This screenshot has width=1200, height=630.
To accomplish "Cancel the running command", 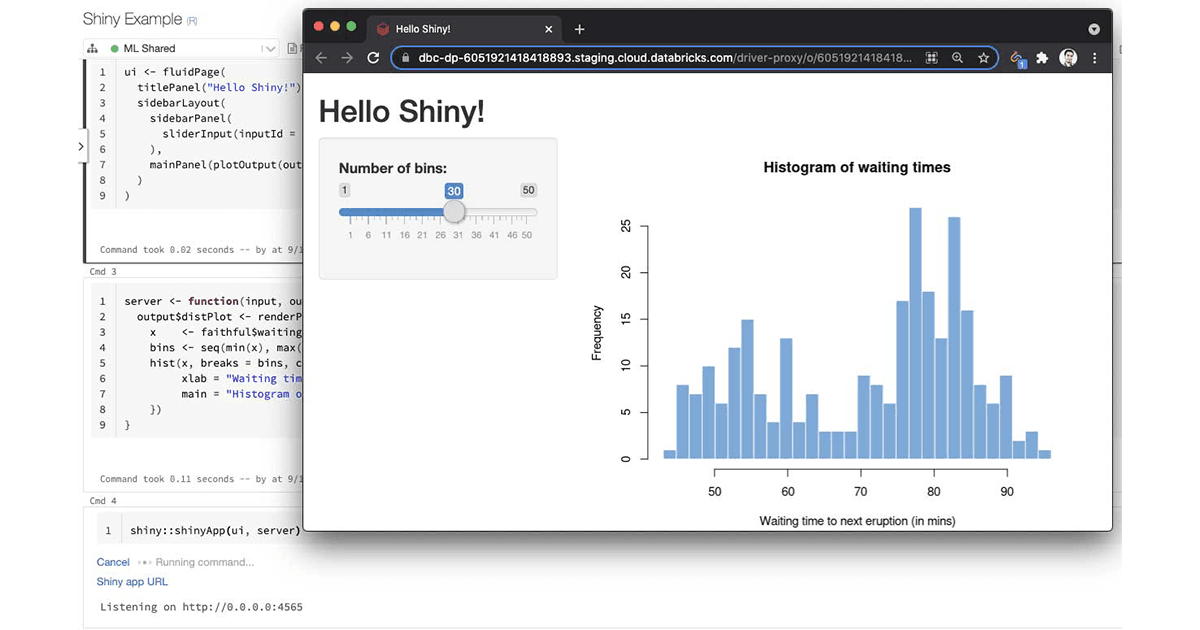I will (113, 562).
